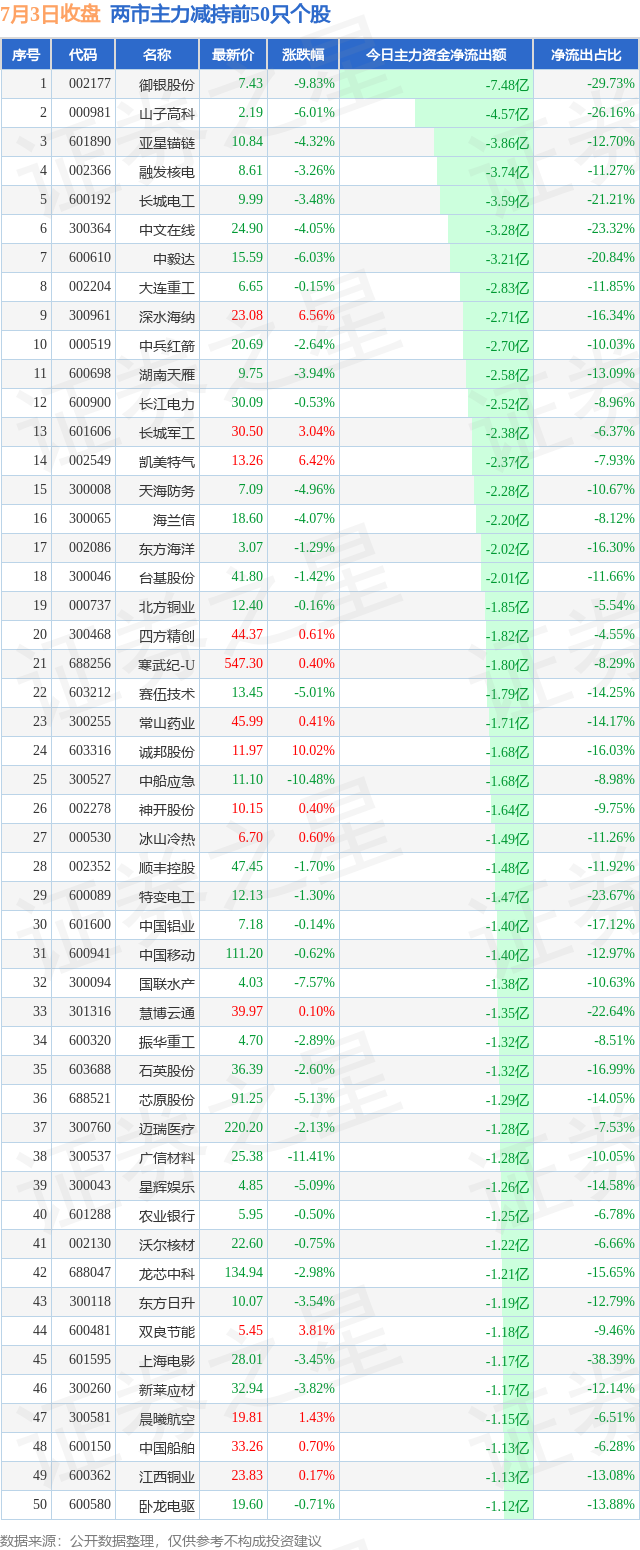Select stock name 石英股份
This screenshot has width=640, height=1550.
(x=167, y=1070)
